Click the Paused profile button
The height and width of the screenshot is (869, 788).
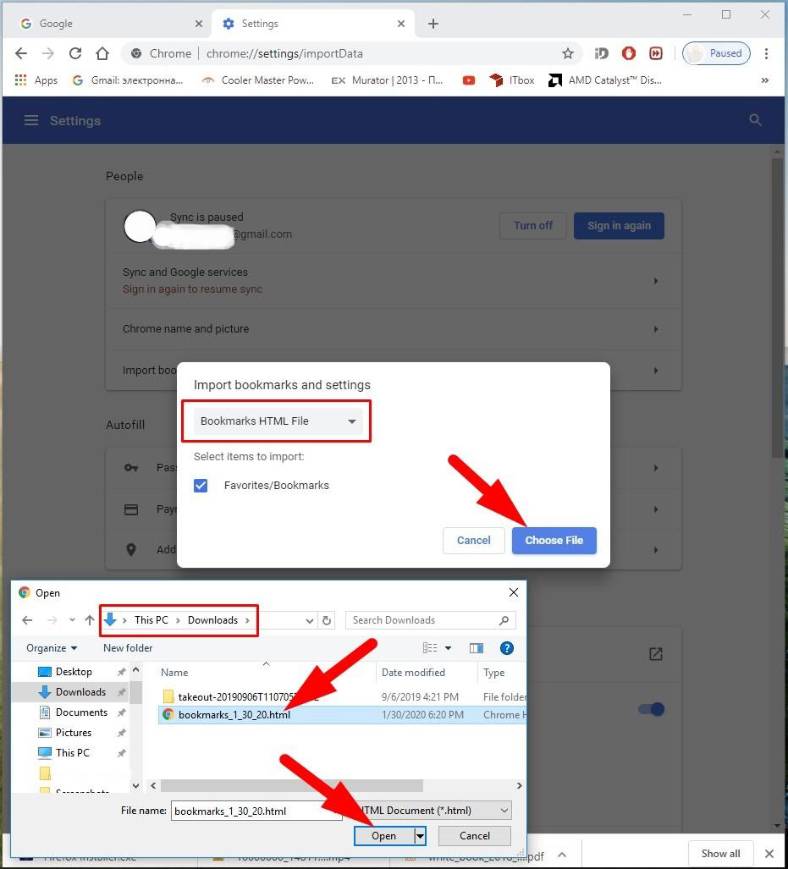[x=717, y=53]
